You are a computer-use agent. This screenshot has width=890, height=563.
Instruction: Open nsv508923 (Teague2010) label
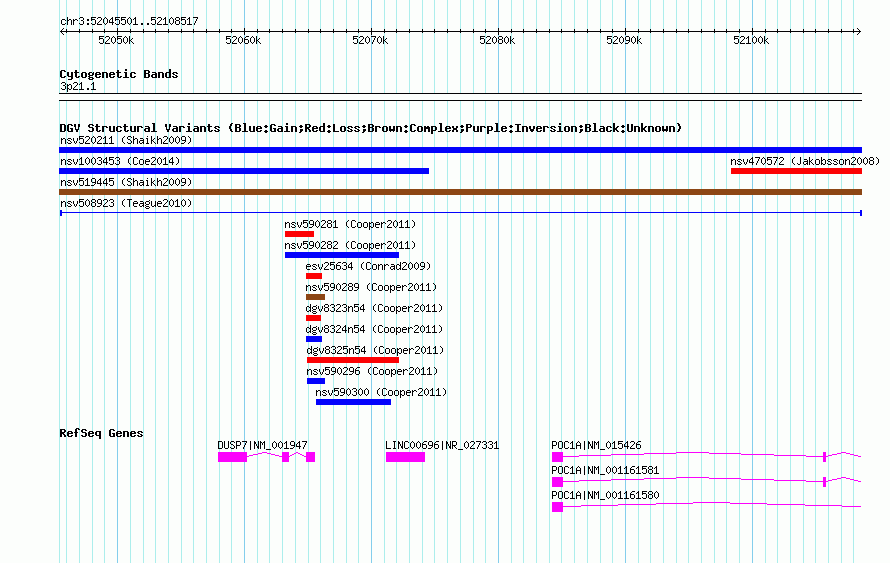pos(126,203)
